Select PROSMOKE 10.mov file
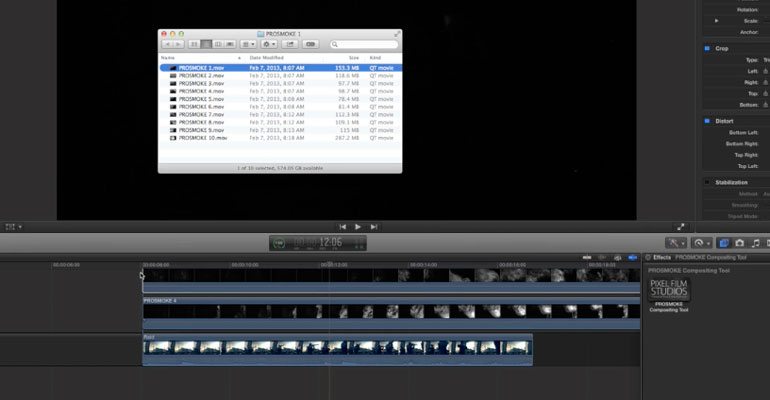Viewport: 770px width, 400px height. coord(280,138)
